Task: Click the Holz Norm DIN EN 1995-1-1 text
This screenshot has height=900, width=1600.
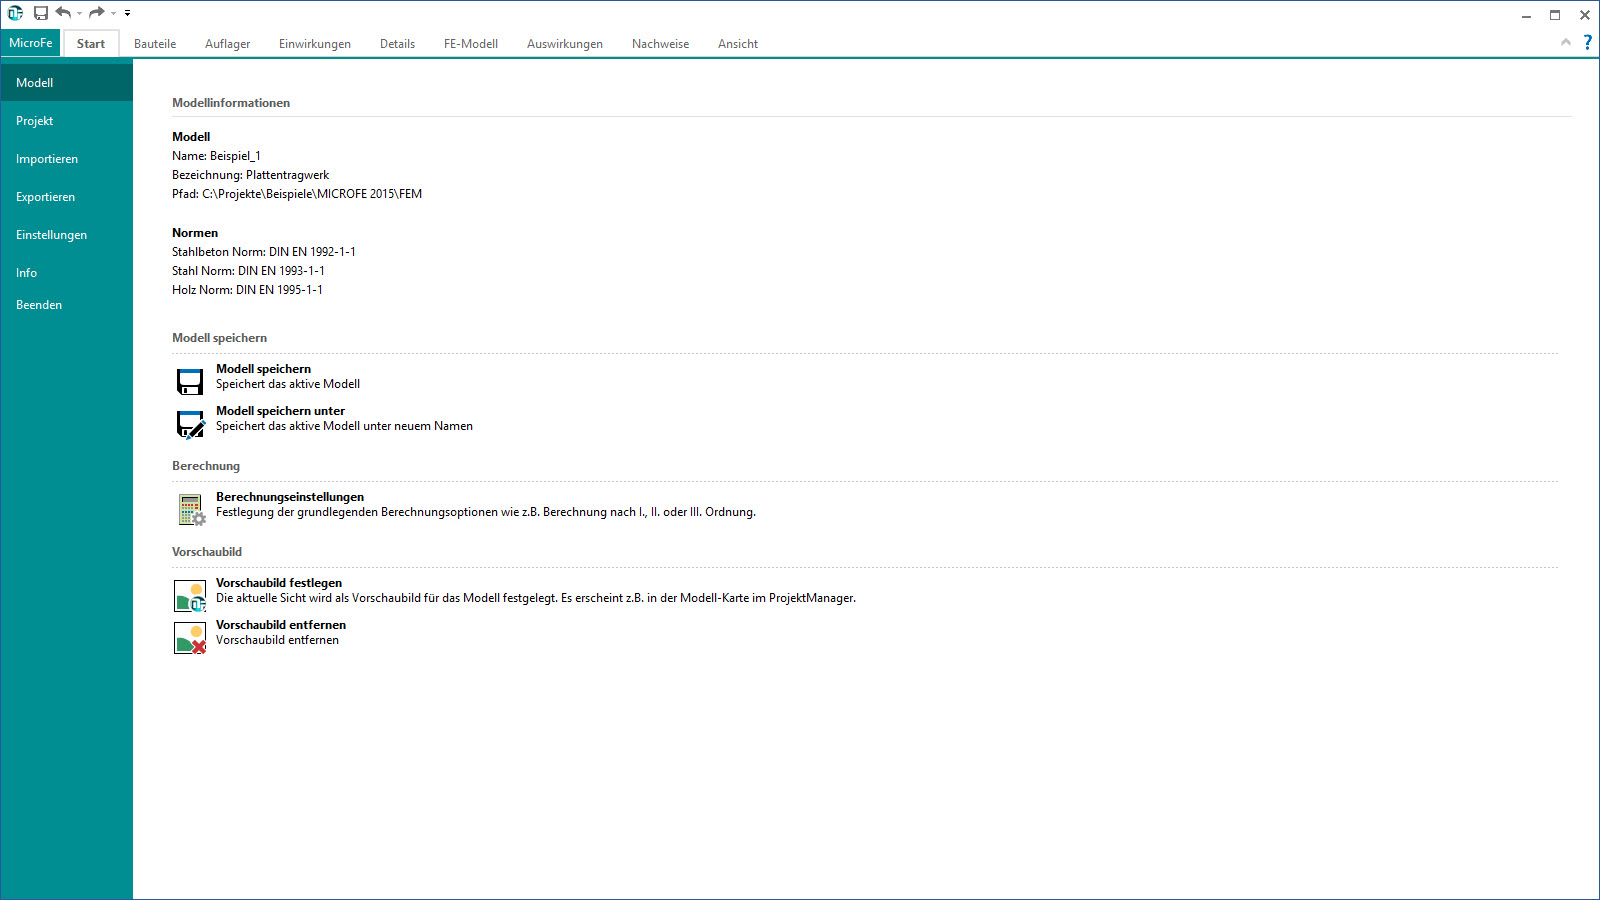Action: 247,290
